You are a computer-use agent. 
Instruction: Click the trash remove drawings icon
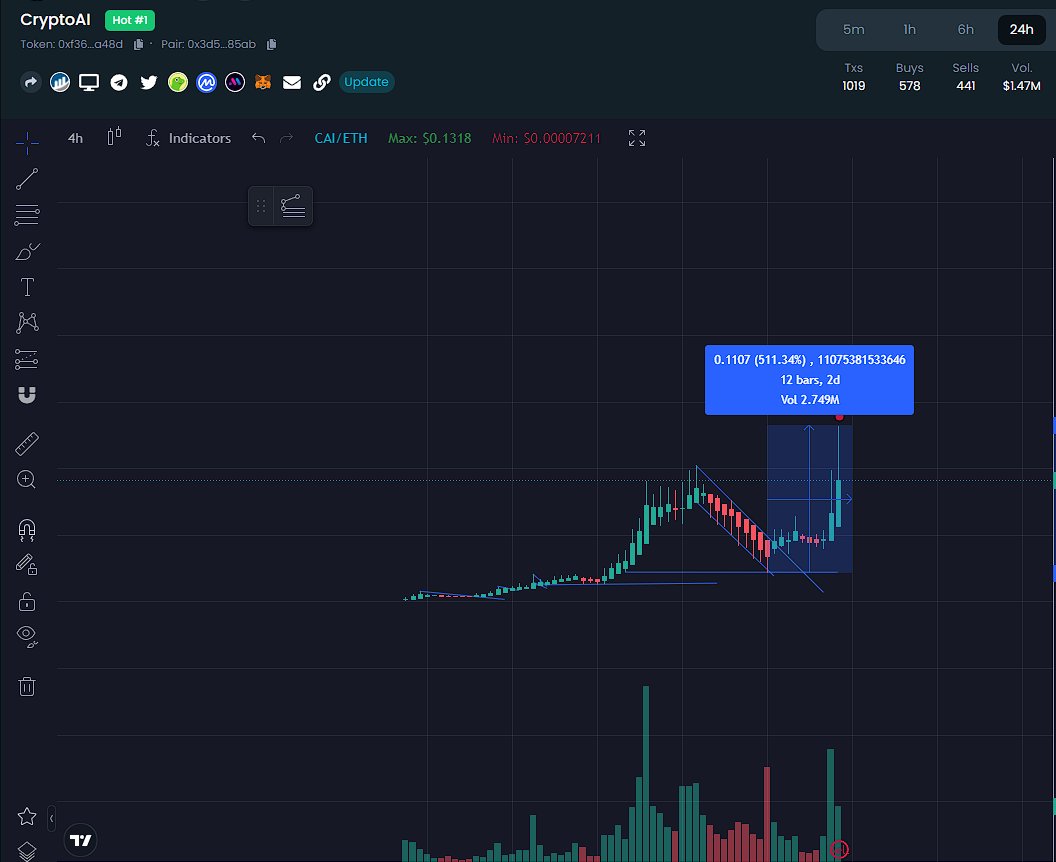[27, 686]
